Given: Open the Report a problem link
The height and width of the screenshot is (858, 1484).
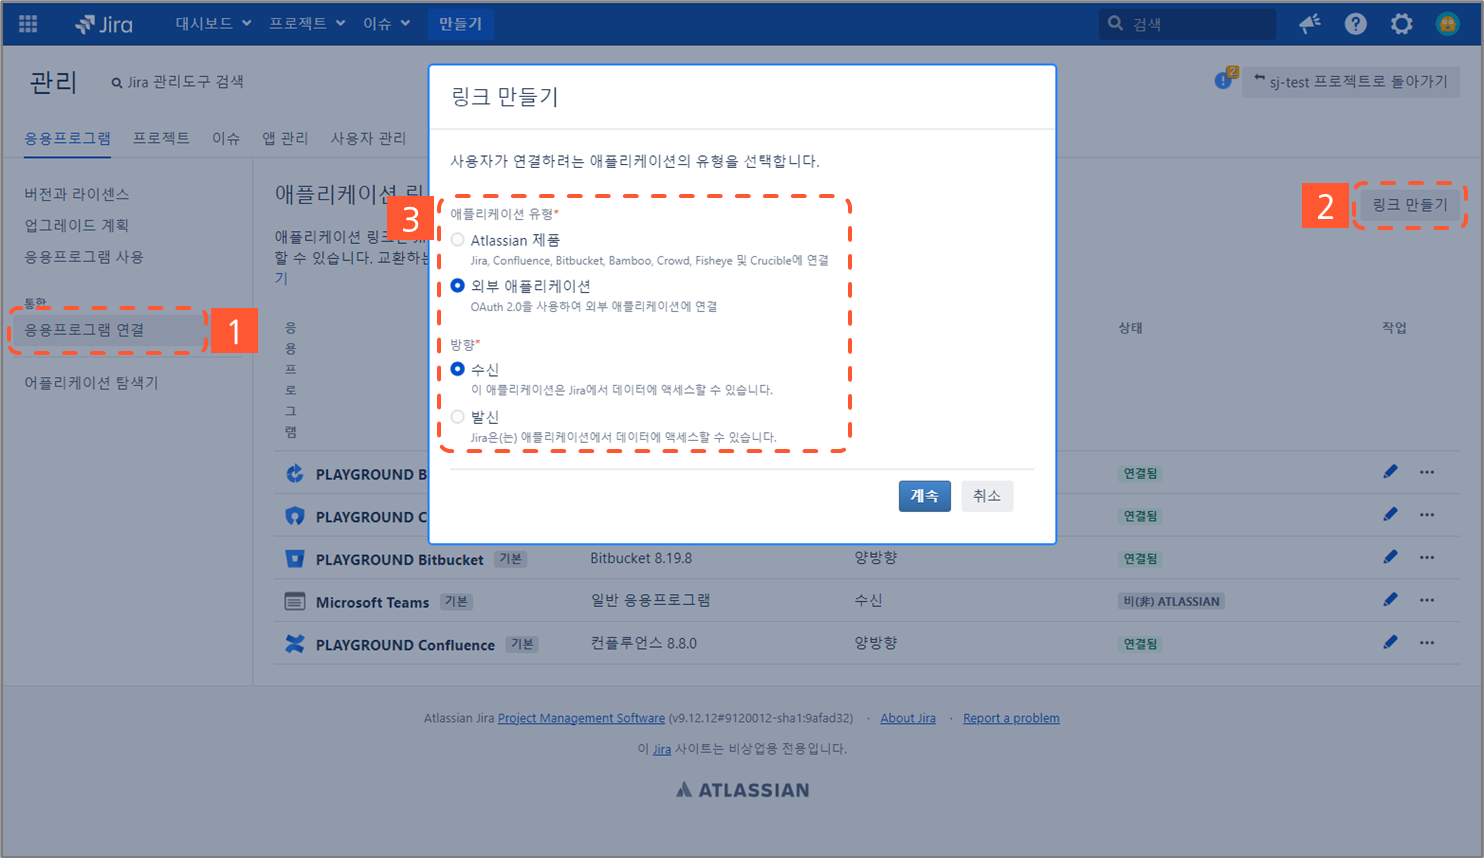Looking at the screenshot, I should click(x=1011, y=718).
